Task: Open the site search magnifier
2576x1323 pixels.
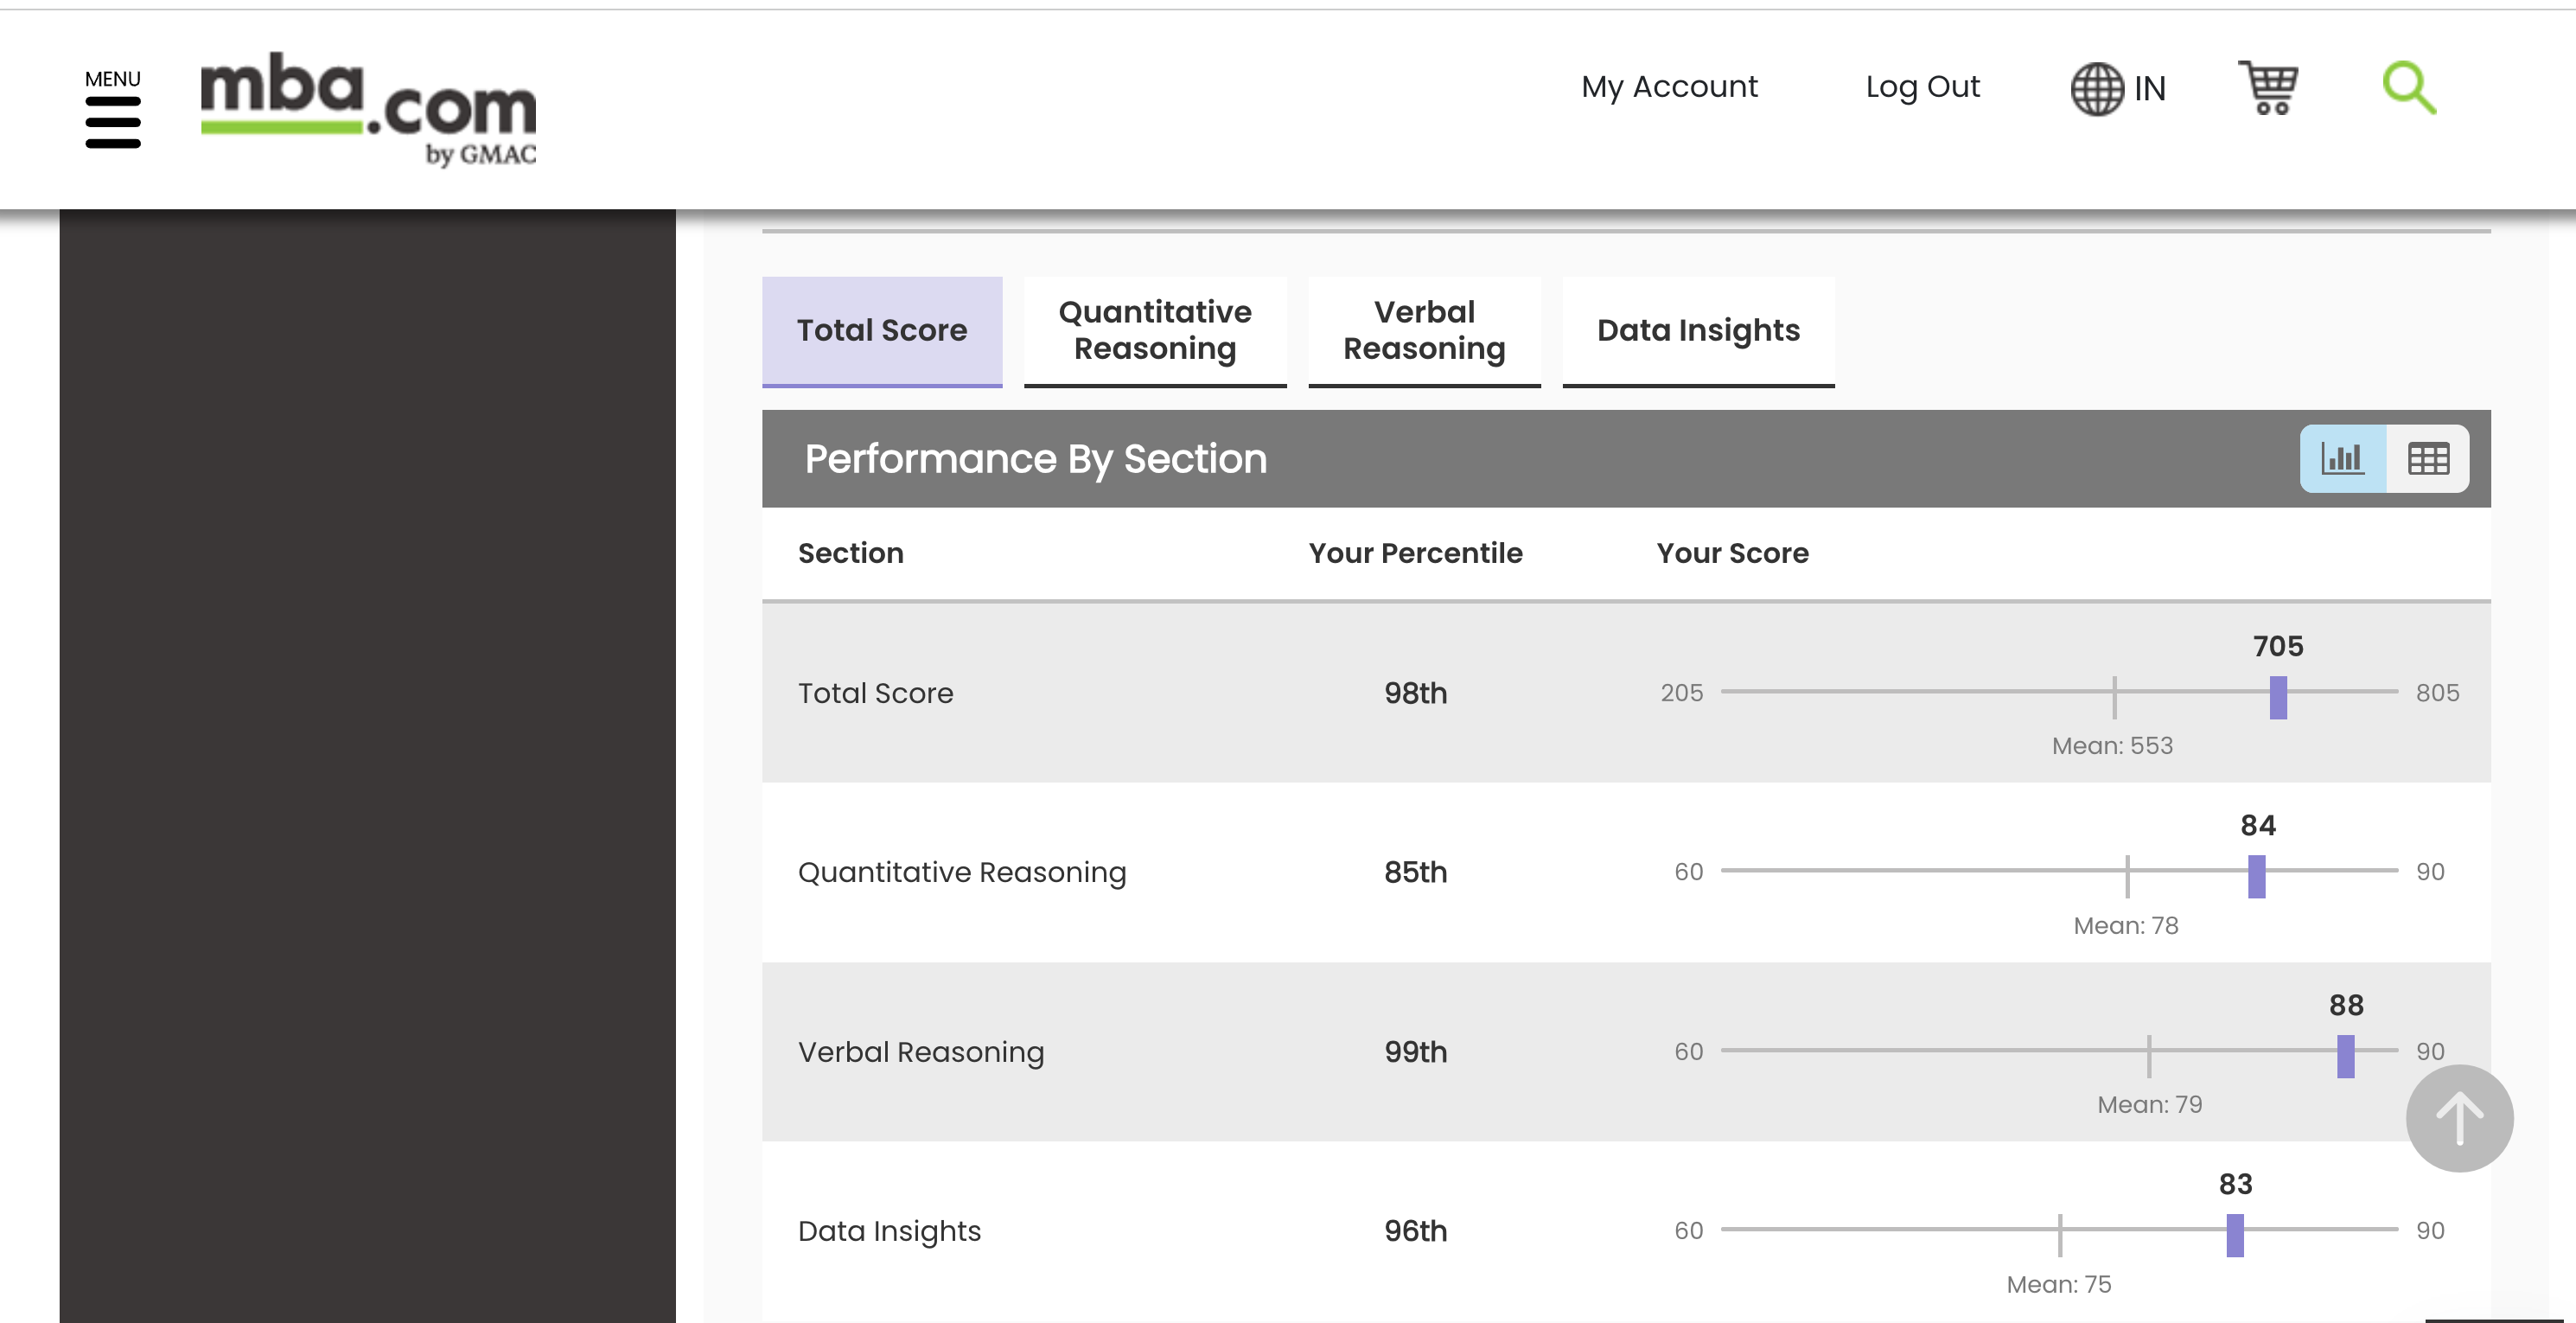Action: point(2408,88)
